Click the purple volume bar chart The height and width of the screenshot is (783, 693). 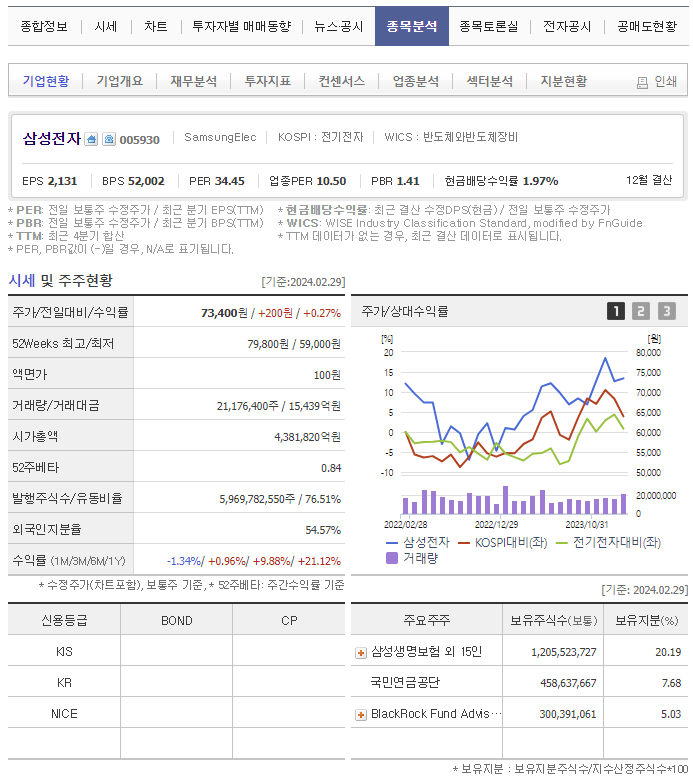click(514, 500)
